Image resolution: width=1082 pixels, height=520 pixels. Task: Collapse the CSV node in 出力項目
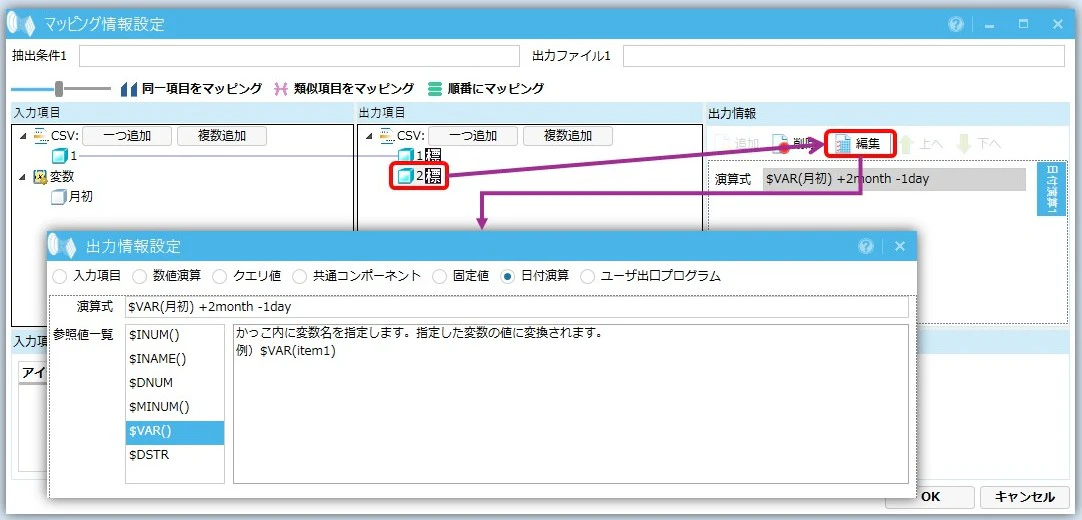tap(369, 137)
